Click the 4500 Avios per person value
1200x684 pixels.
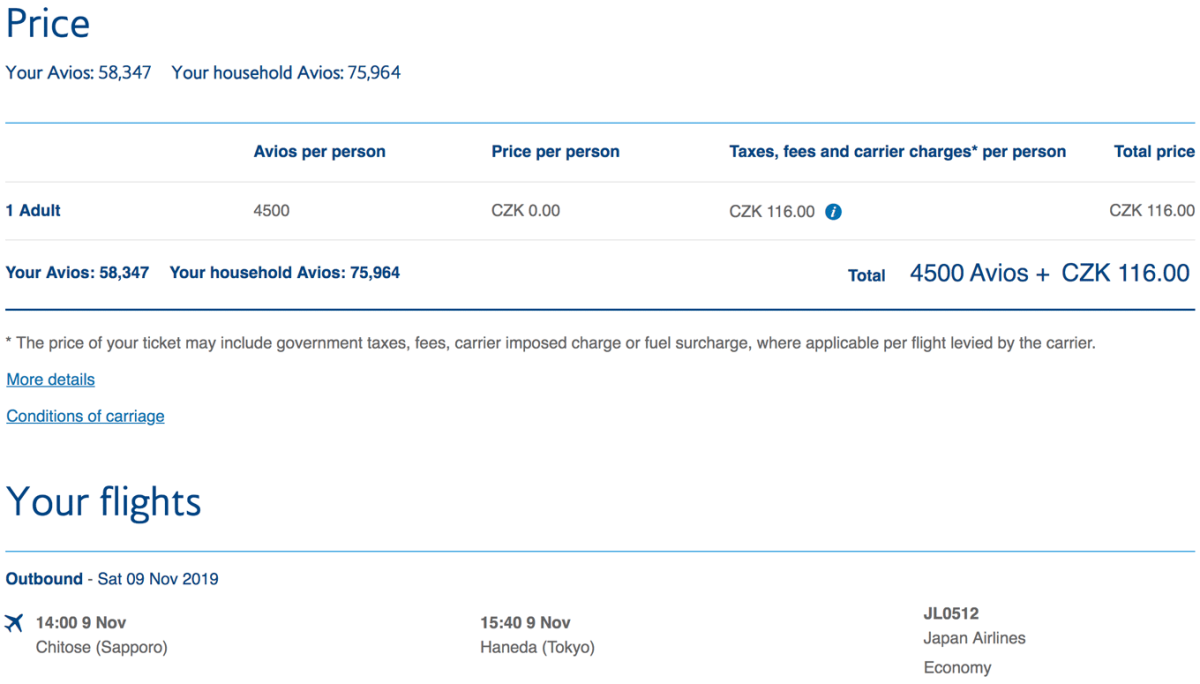click(272, 211)
